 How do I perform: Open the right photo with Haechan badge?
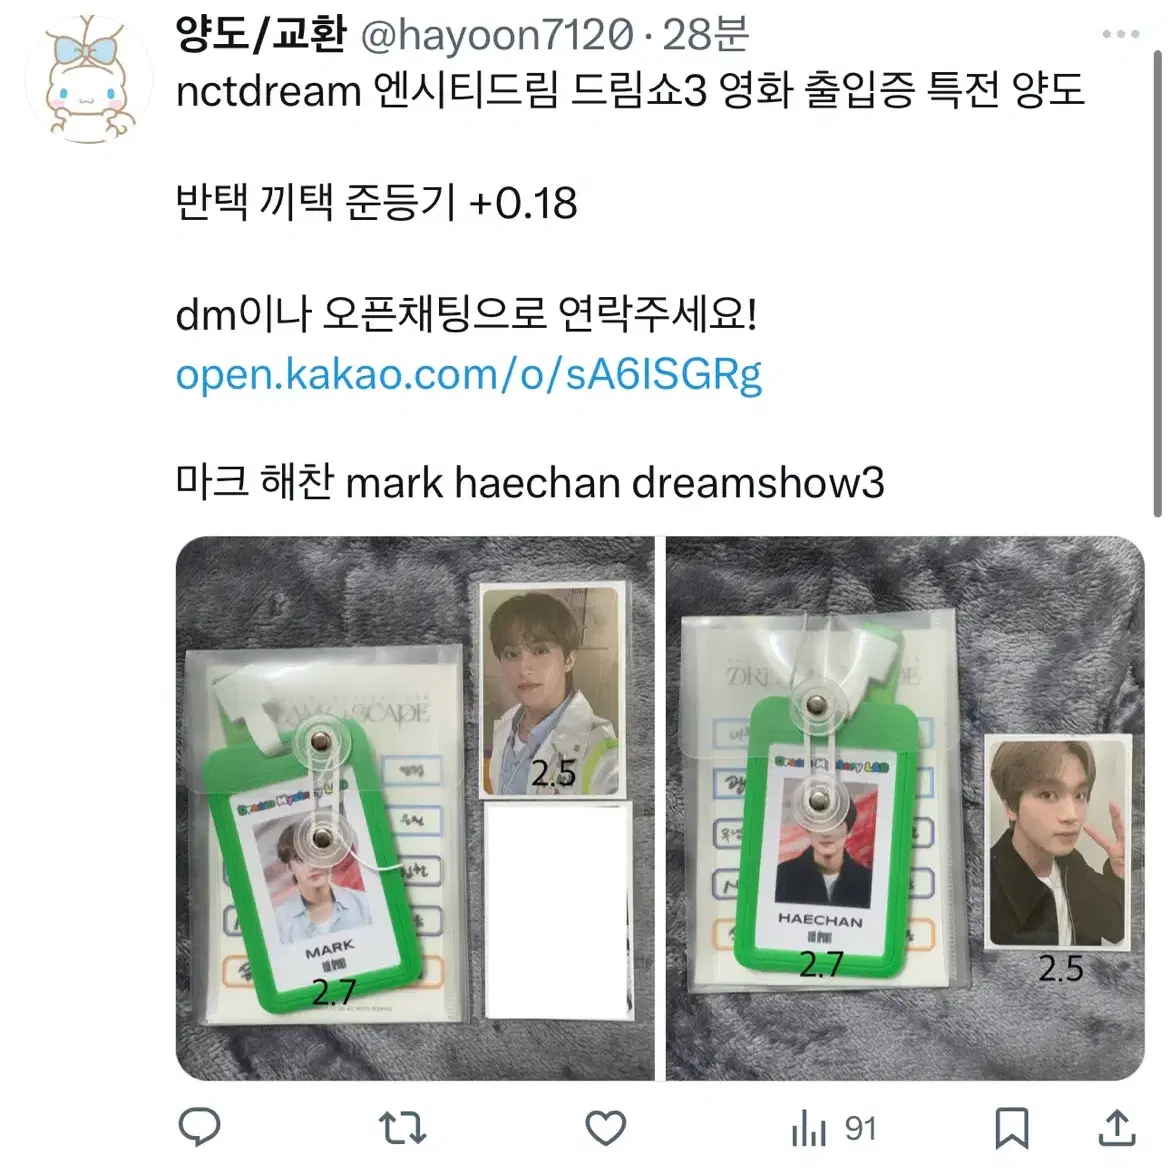pos(905,808)
